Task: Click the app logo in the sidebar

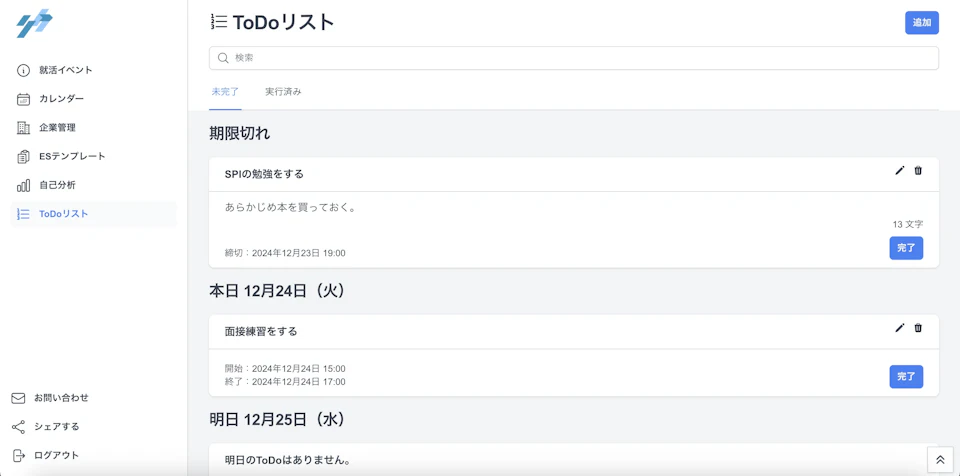Action: (34, 23)
